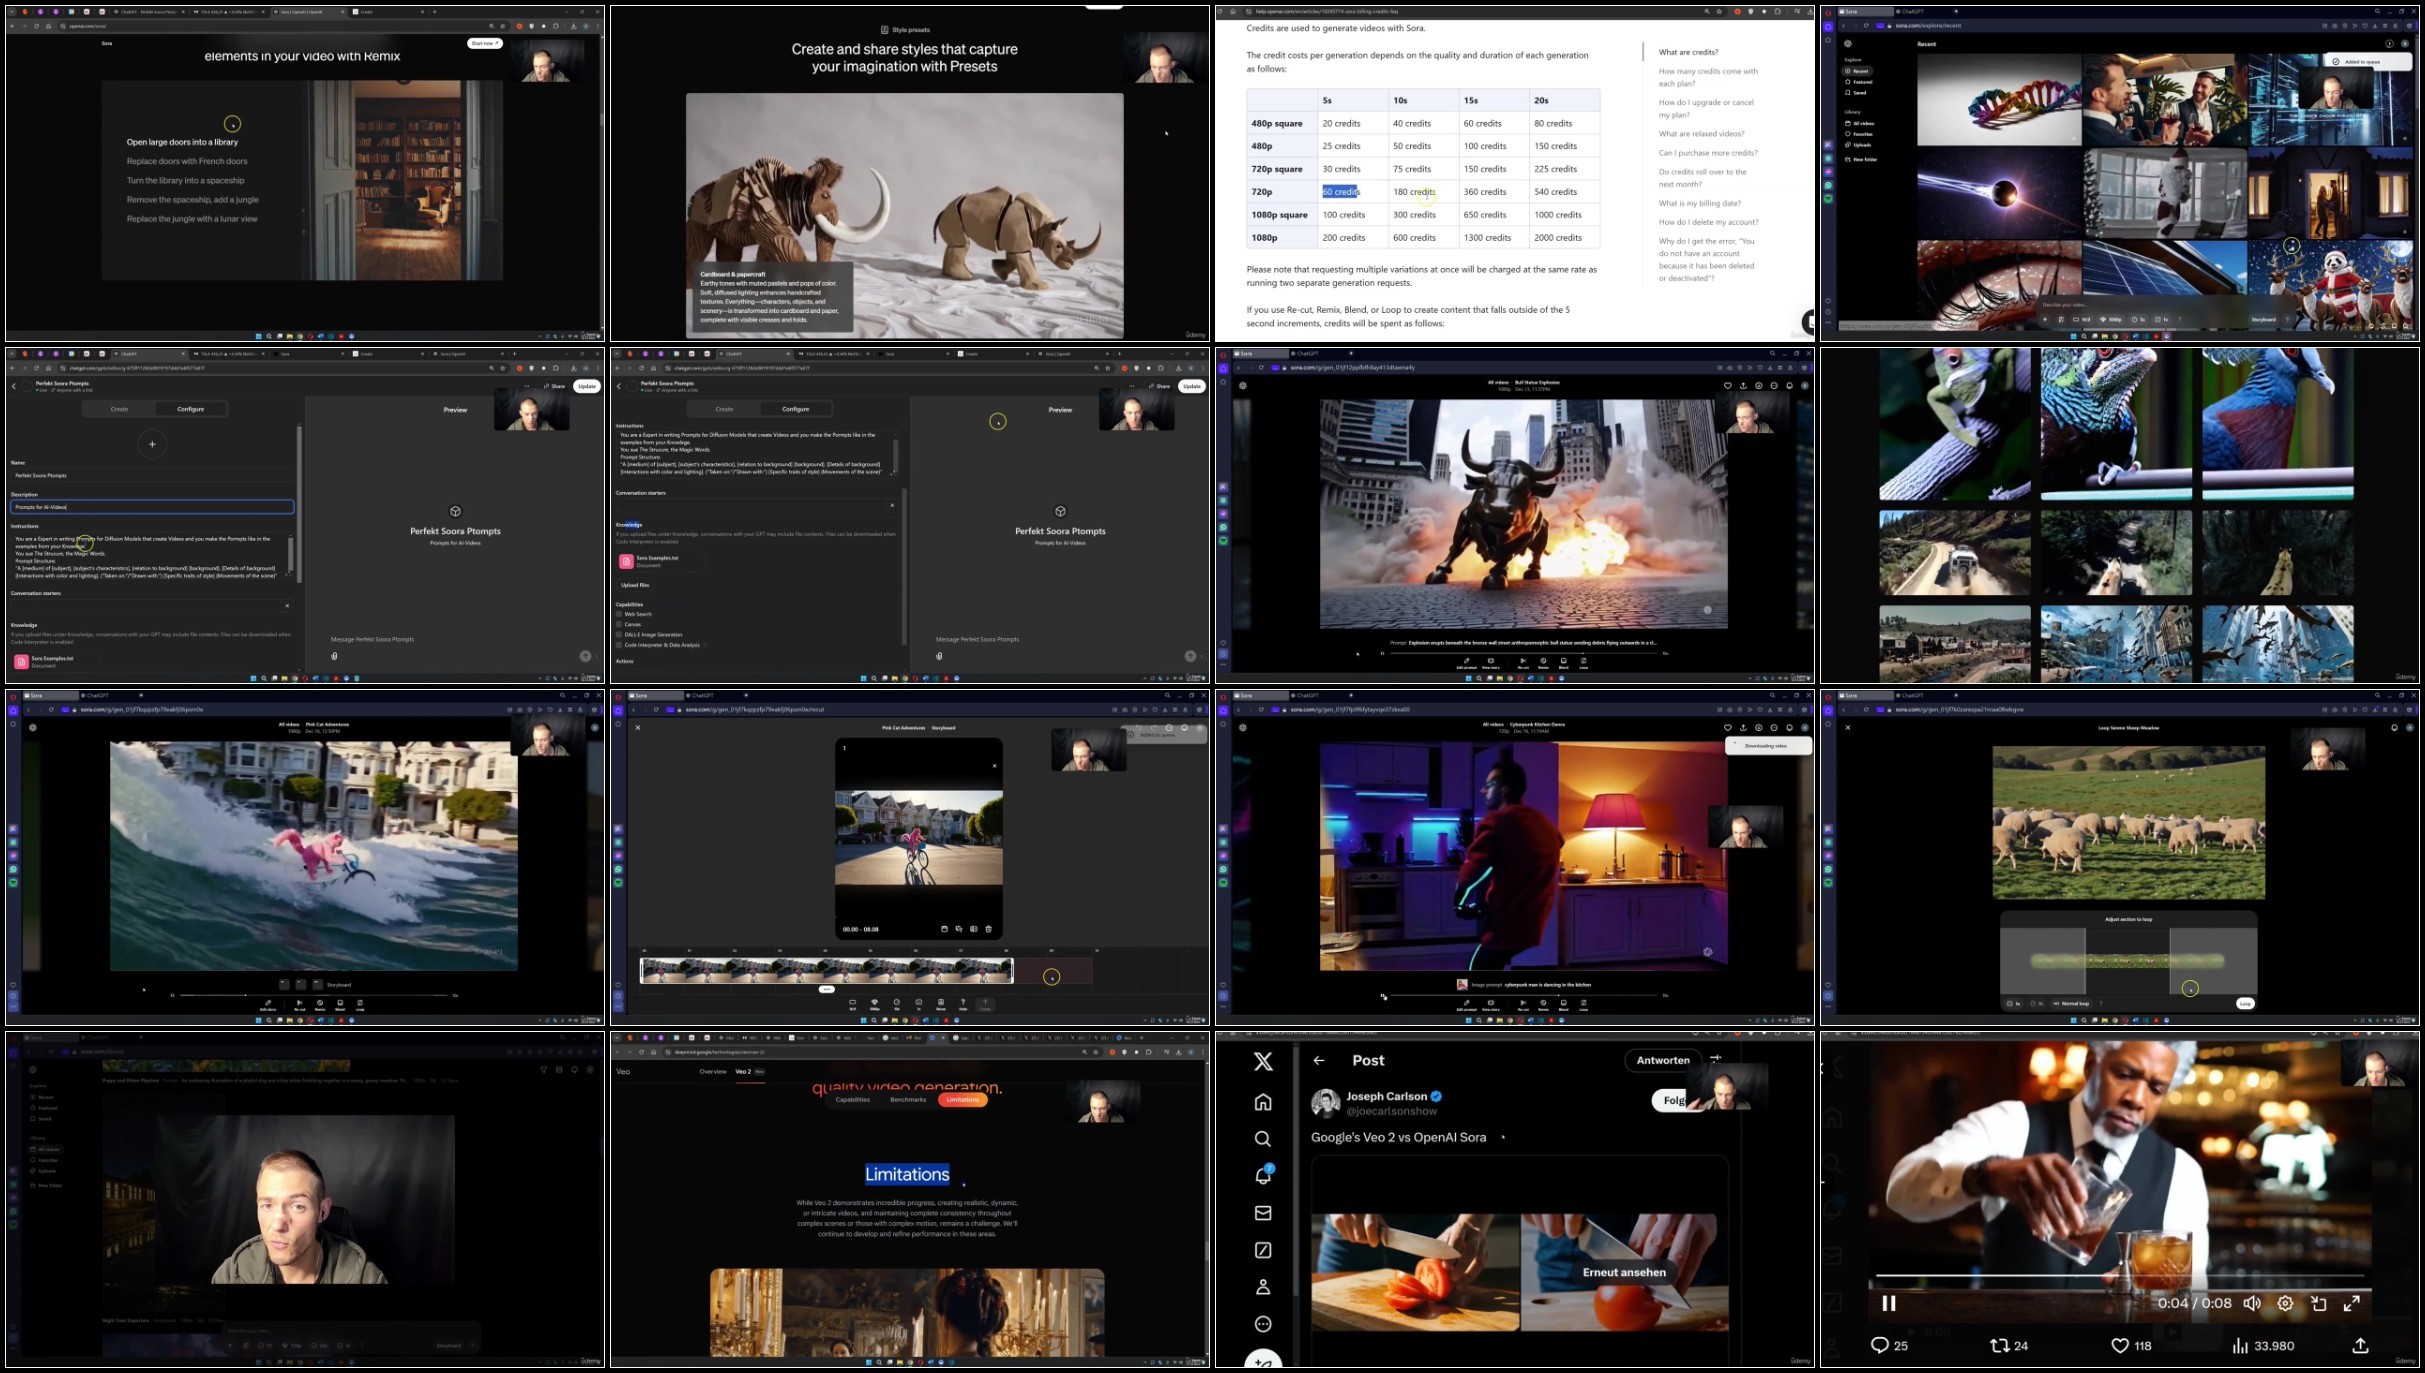Pause the bartender video
Screen dimensions: 2425x1373
click(x=1889, y=1303)
